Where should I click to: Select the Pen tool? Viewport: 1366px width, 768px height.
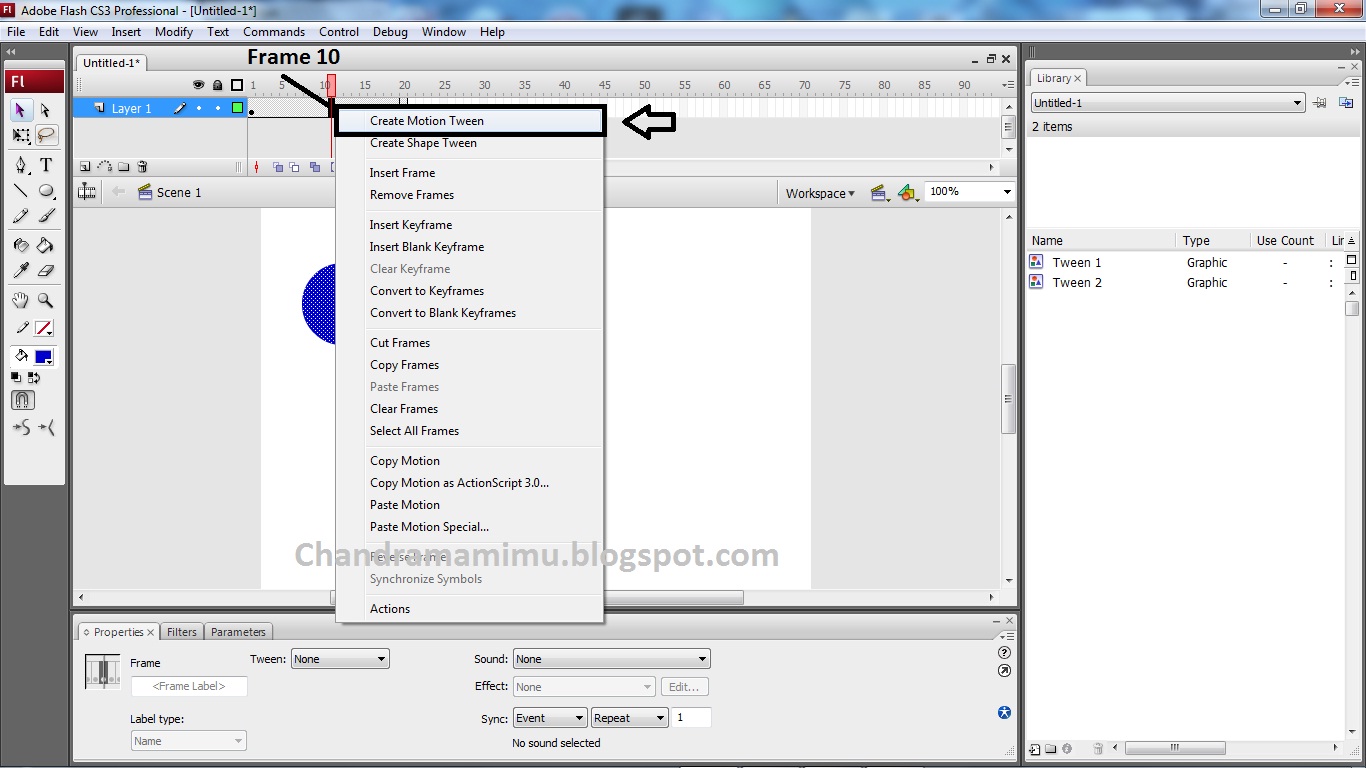pyautogui.click(x=21, y=165)
